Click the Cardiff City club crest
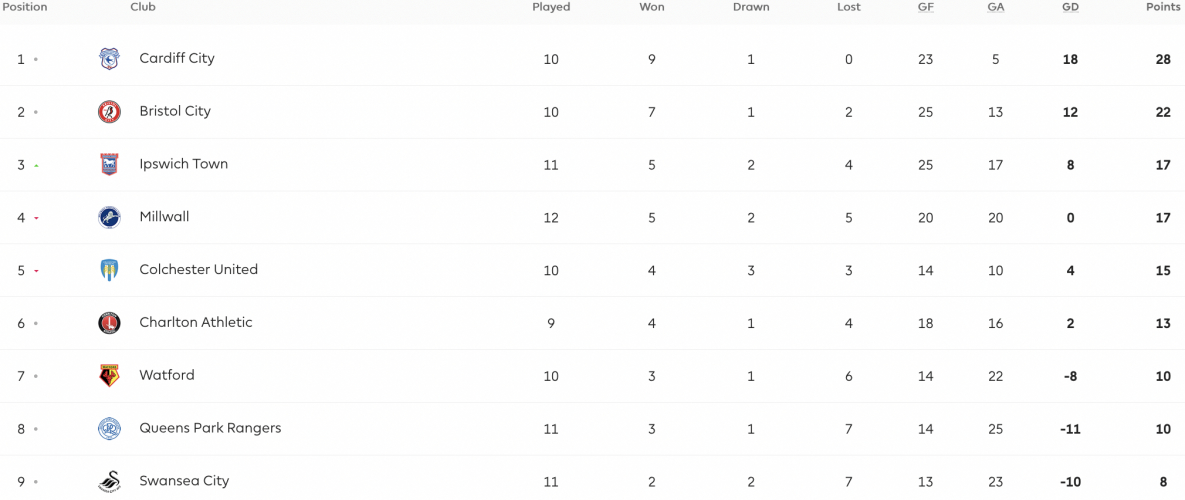 pyautogui.click(x=110, y=59)
